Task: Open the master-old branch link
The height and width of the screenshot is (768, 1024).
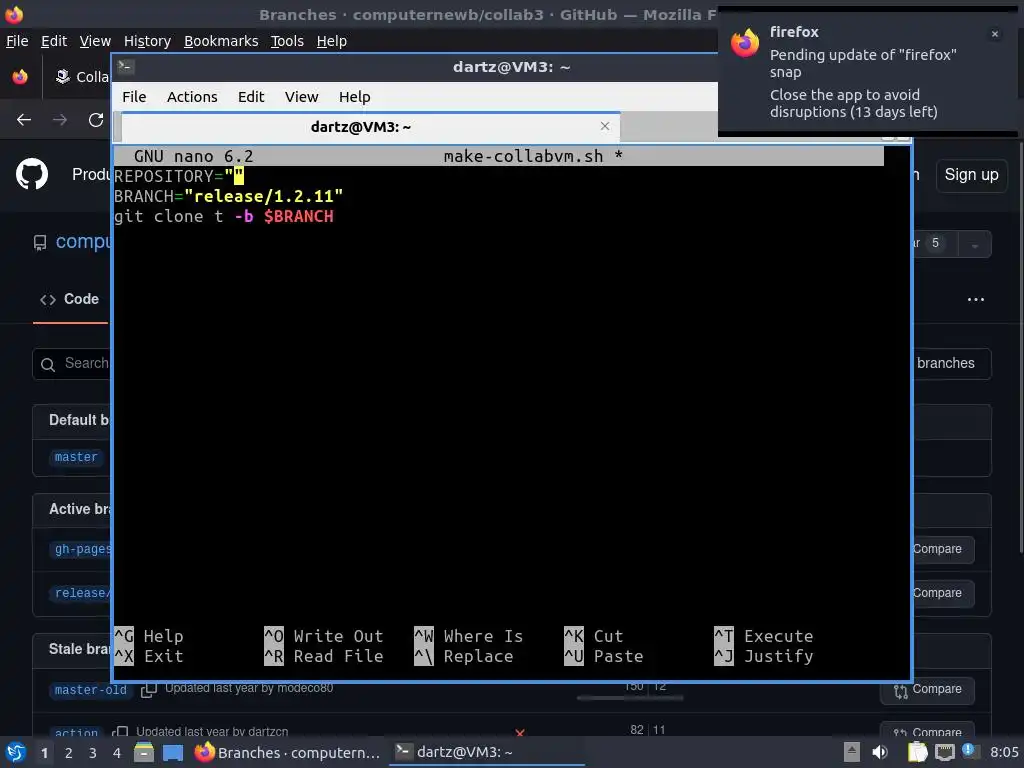Action: pyautogui.click(x=90, y=690)
